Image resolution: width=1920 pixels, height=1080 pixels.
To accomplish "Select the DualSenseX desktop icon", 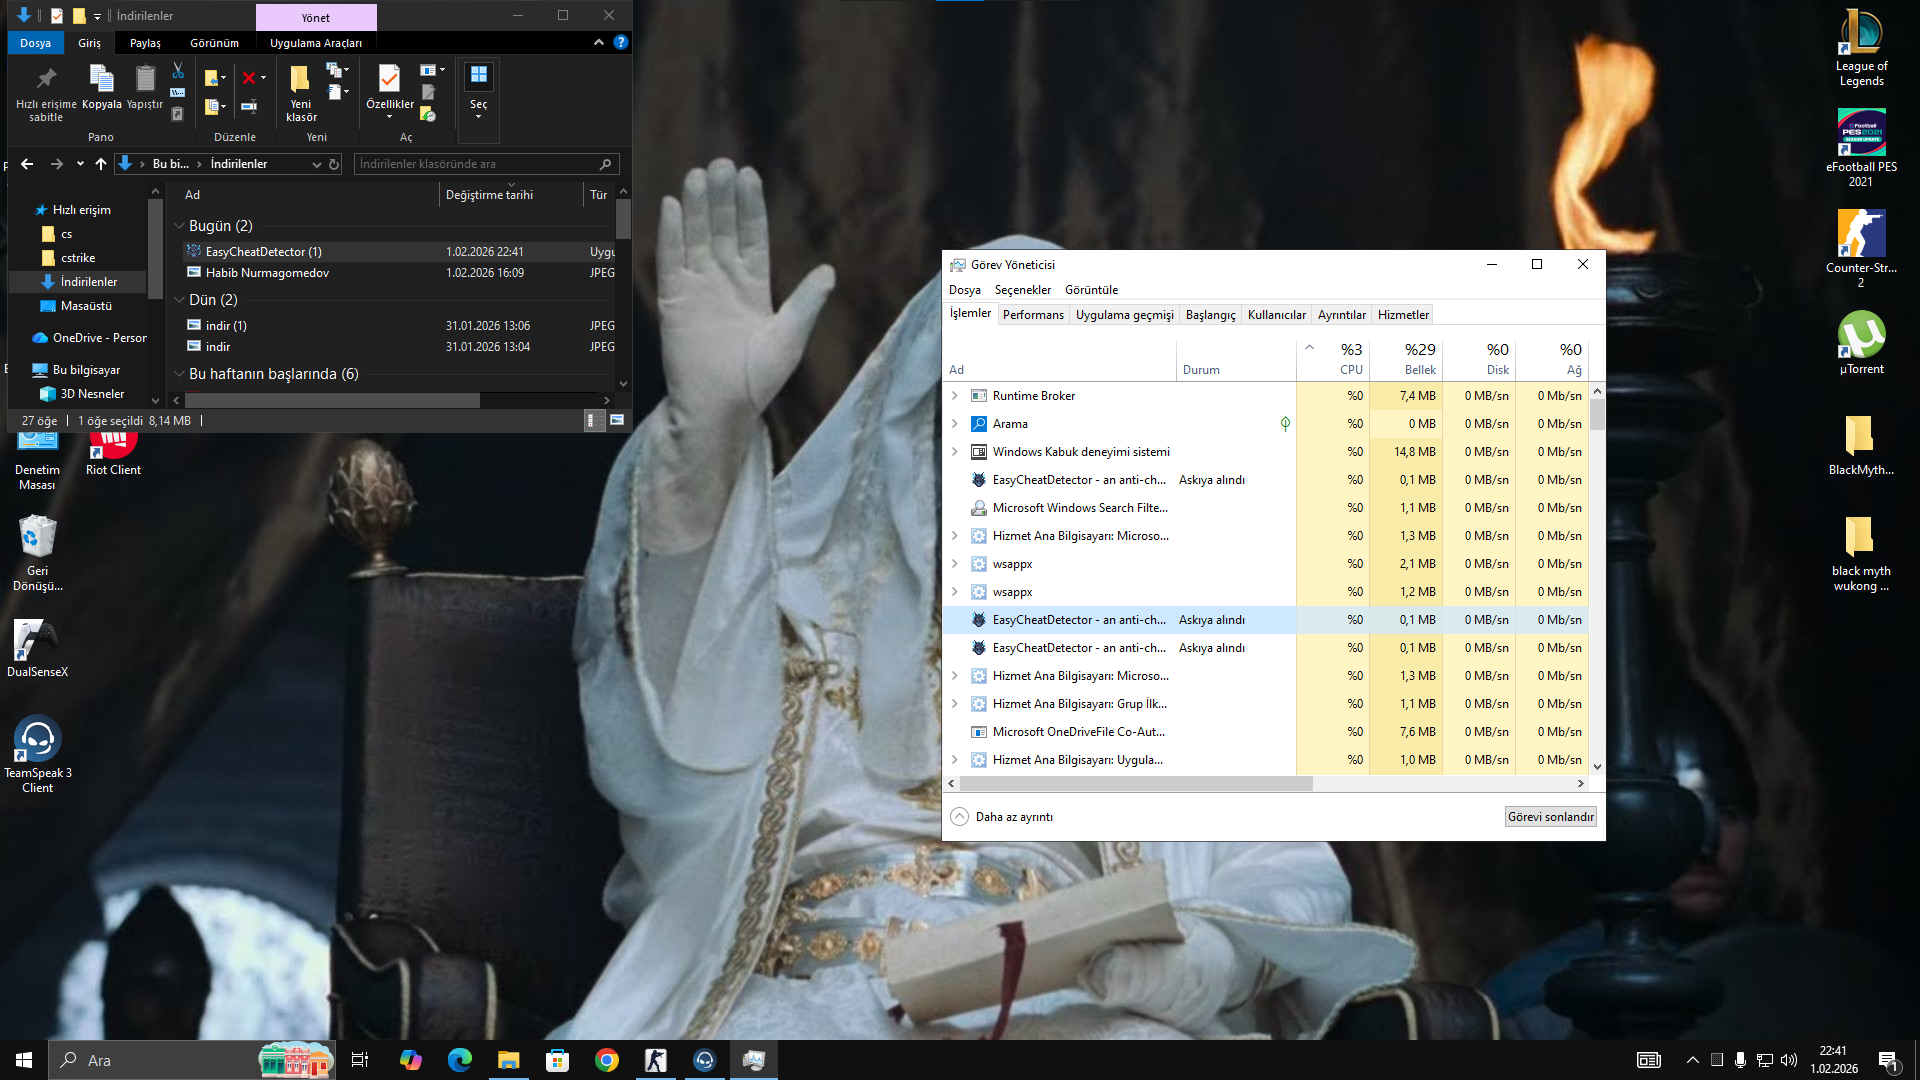I will click(38, 648).
